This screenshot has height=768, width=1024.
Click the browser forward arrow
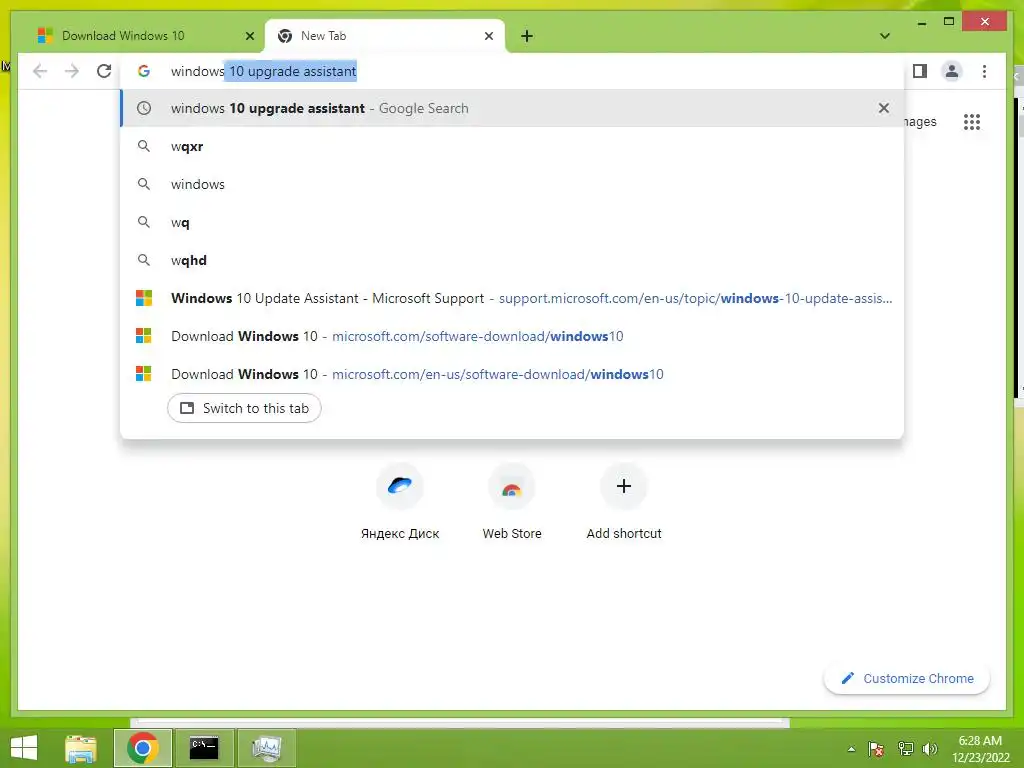[72, 71]
